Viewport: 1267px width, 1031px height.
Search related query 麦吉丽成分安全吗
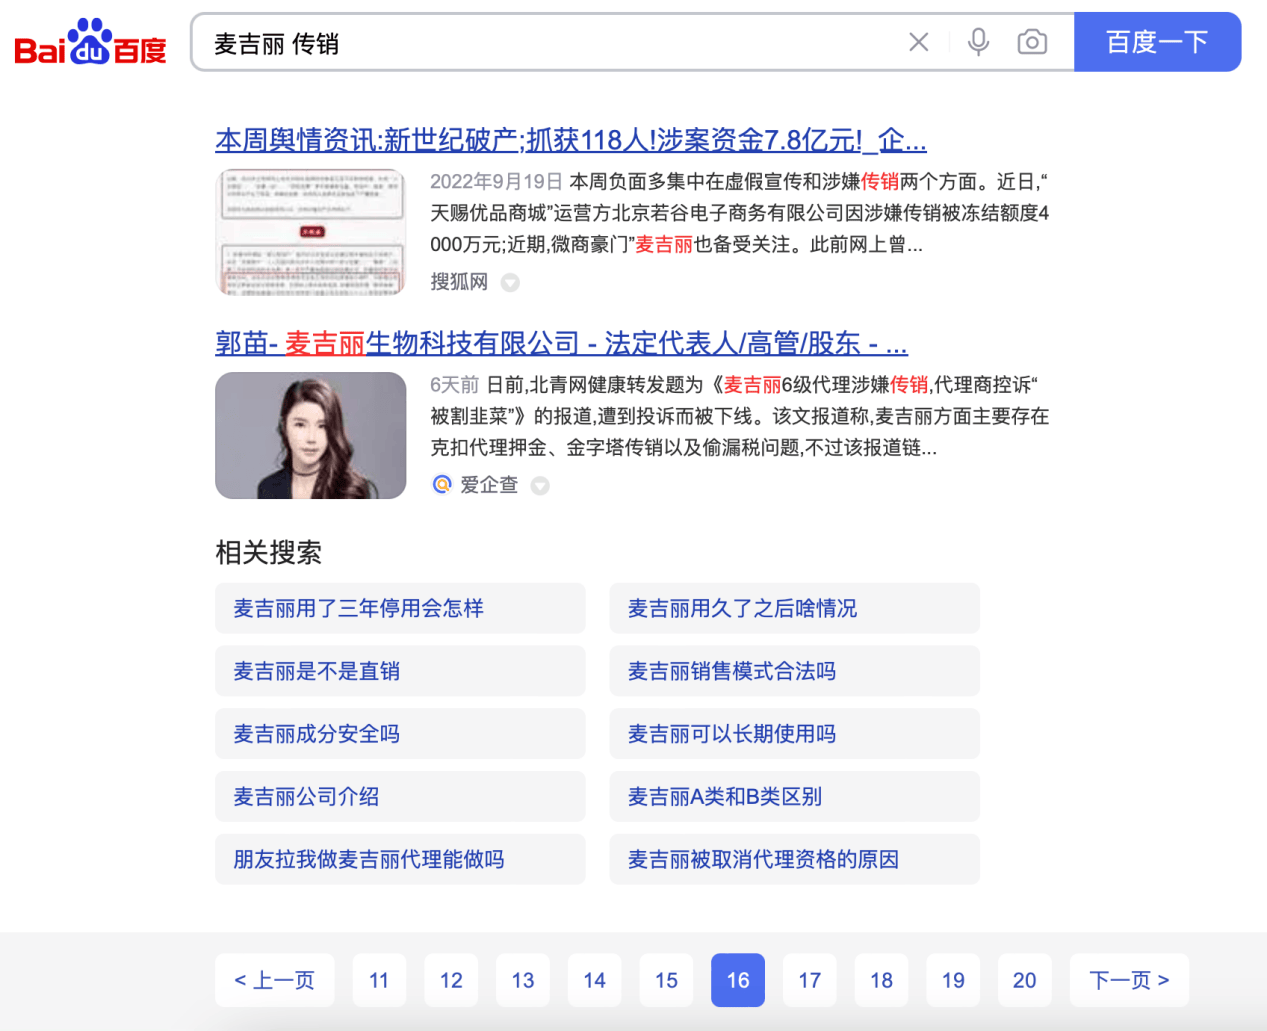click(x=400, y=733)
